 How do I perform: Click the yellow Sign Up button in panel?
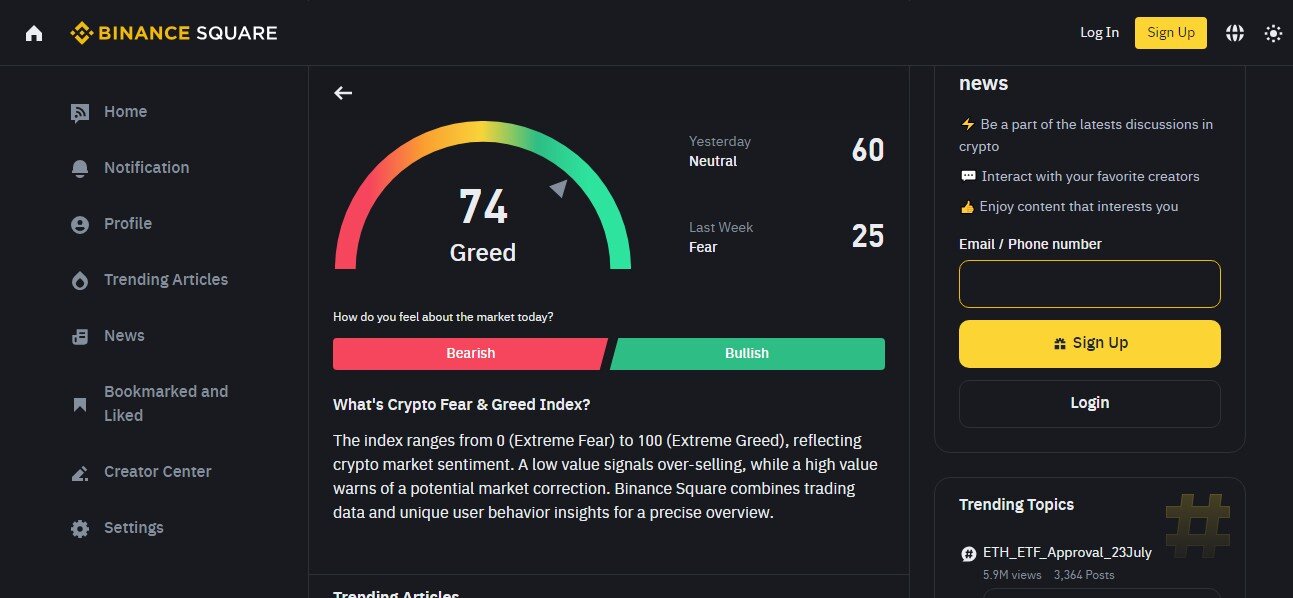[x=1090, y=344]
